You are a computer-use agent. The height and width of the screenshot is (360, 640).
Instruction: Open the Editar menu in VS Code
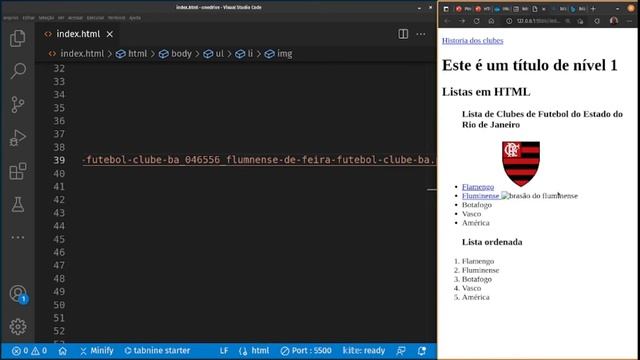tap(29, 18)
